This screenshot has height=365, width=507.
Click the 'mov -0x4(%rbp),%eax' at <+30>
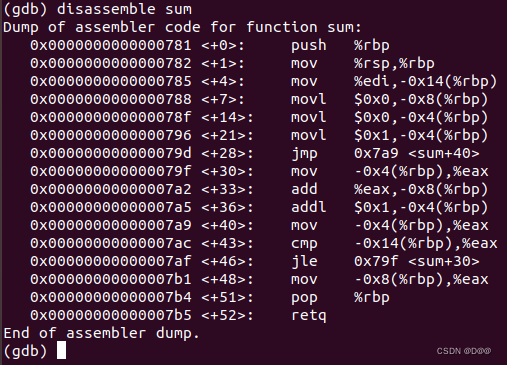[389, 172]
